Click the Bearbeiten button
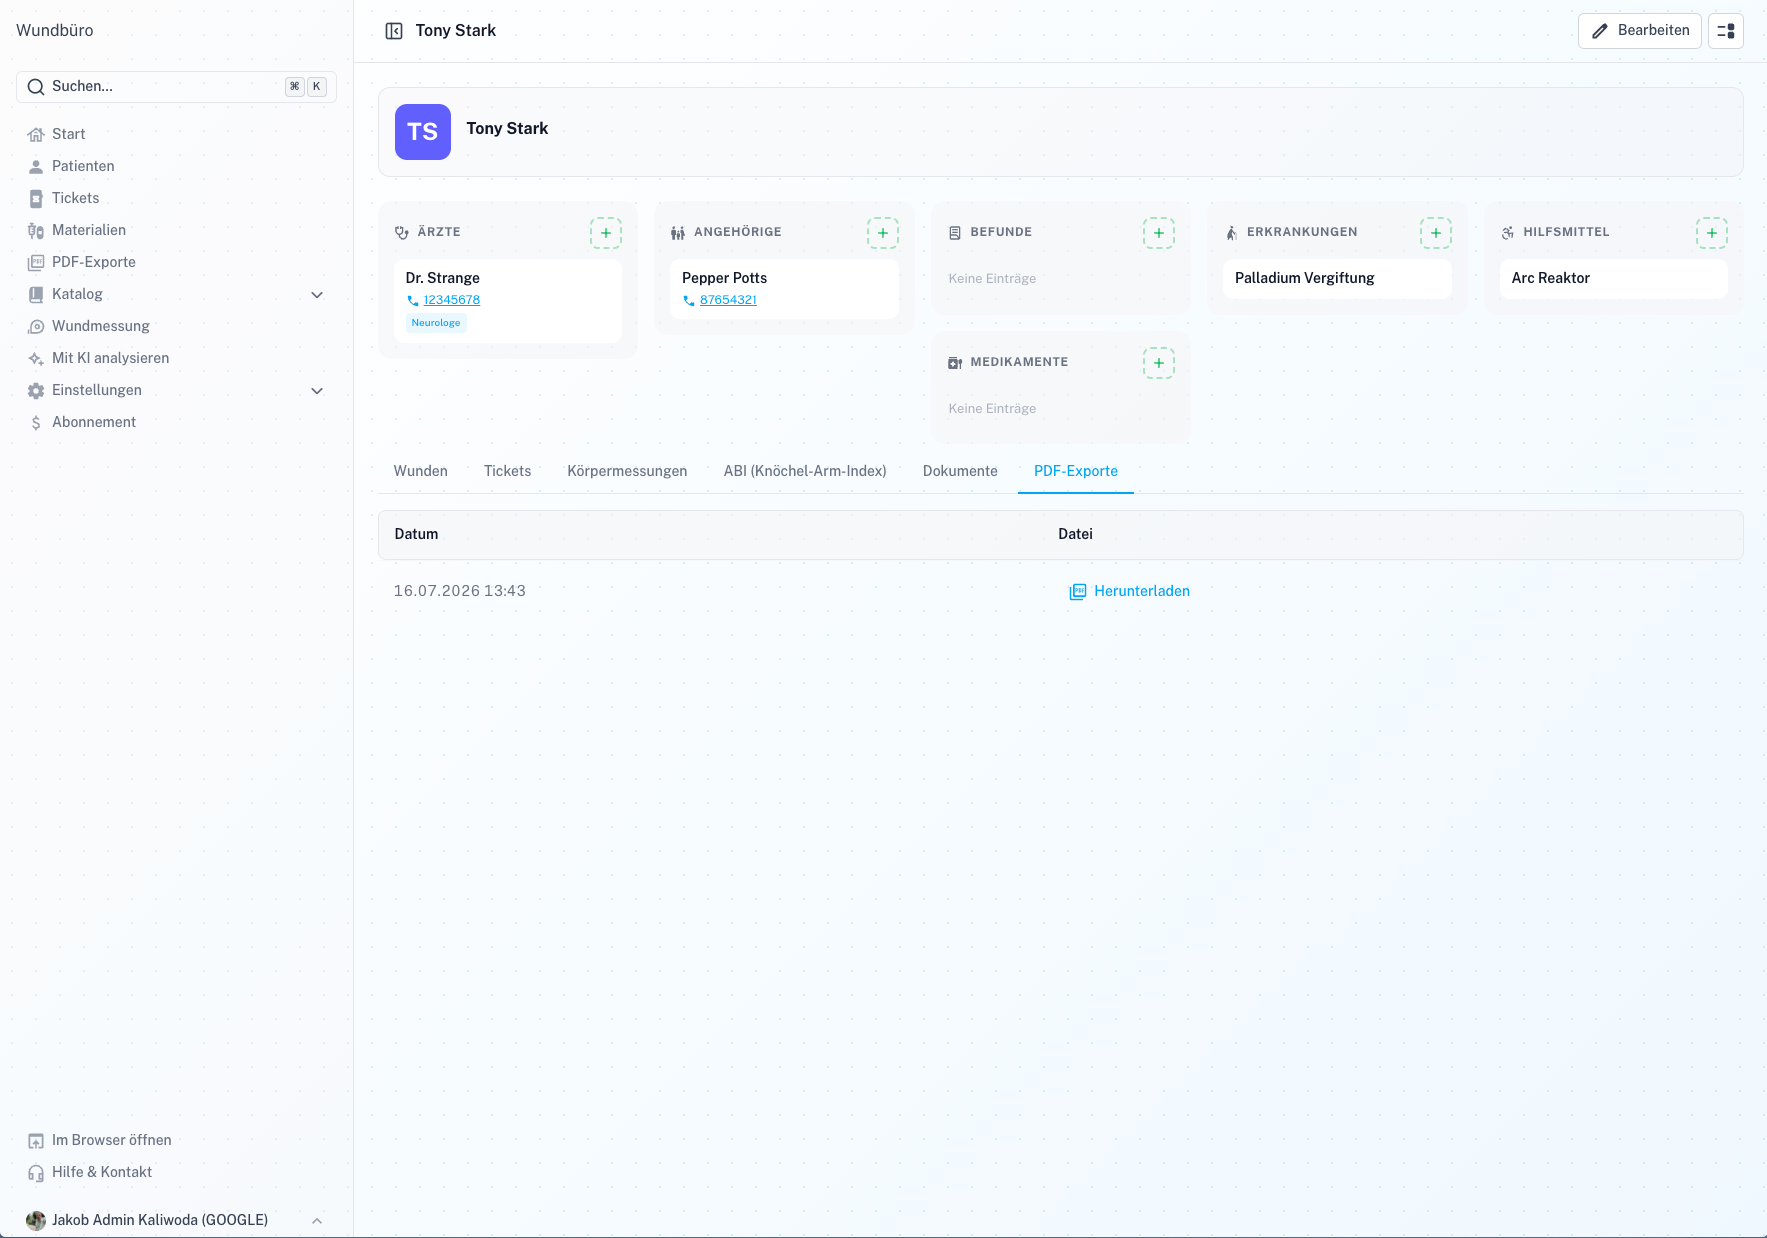The width and height of the screenshot is (1767, 1238). 1640,31
